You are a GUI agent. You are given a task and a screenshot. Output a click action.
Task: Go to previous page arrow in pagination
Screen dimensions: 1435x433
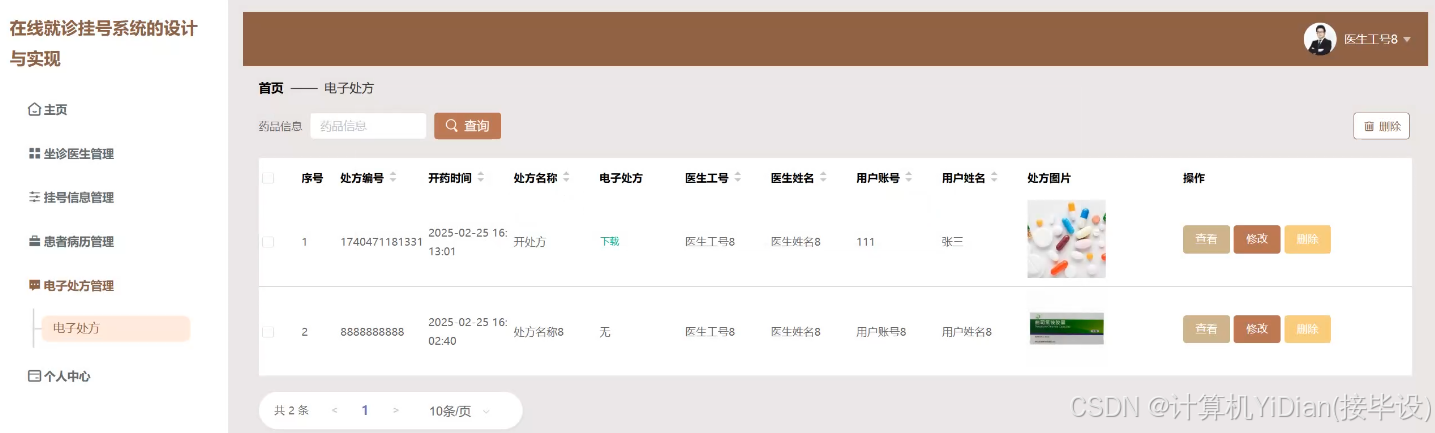[x=334, y=411]
